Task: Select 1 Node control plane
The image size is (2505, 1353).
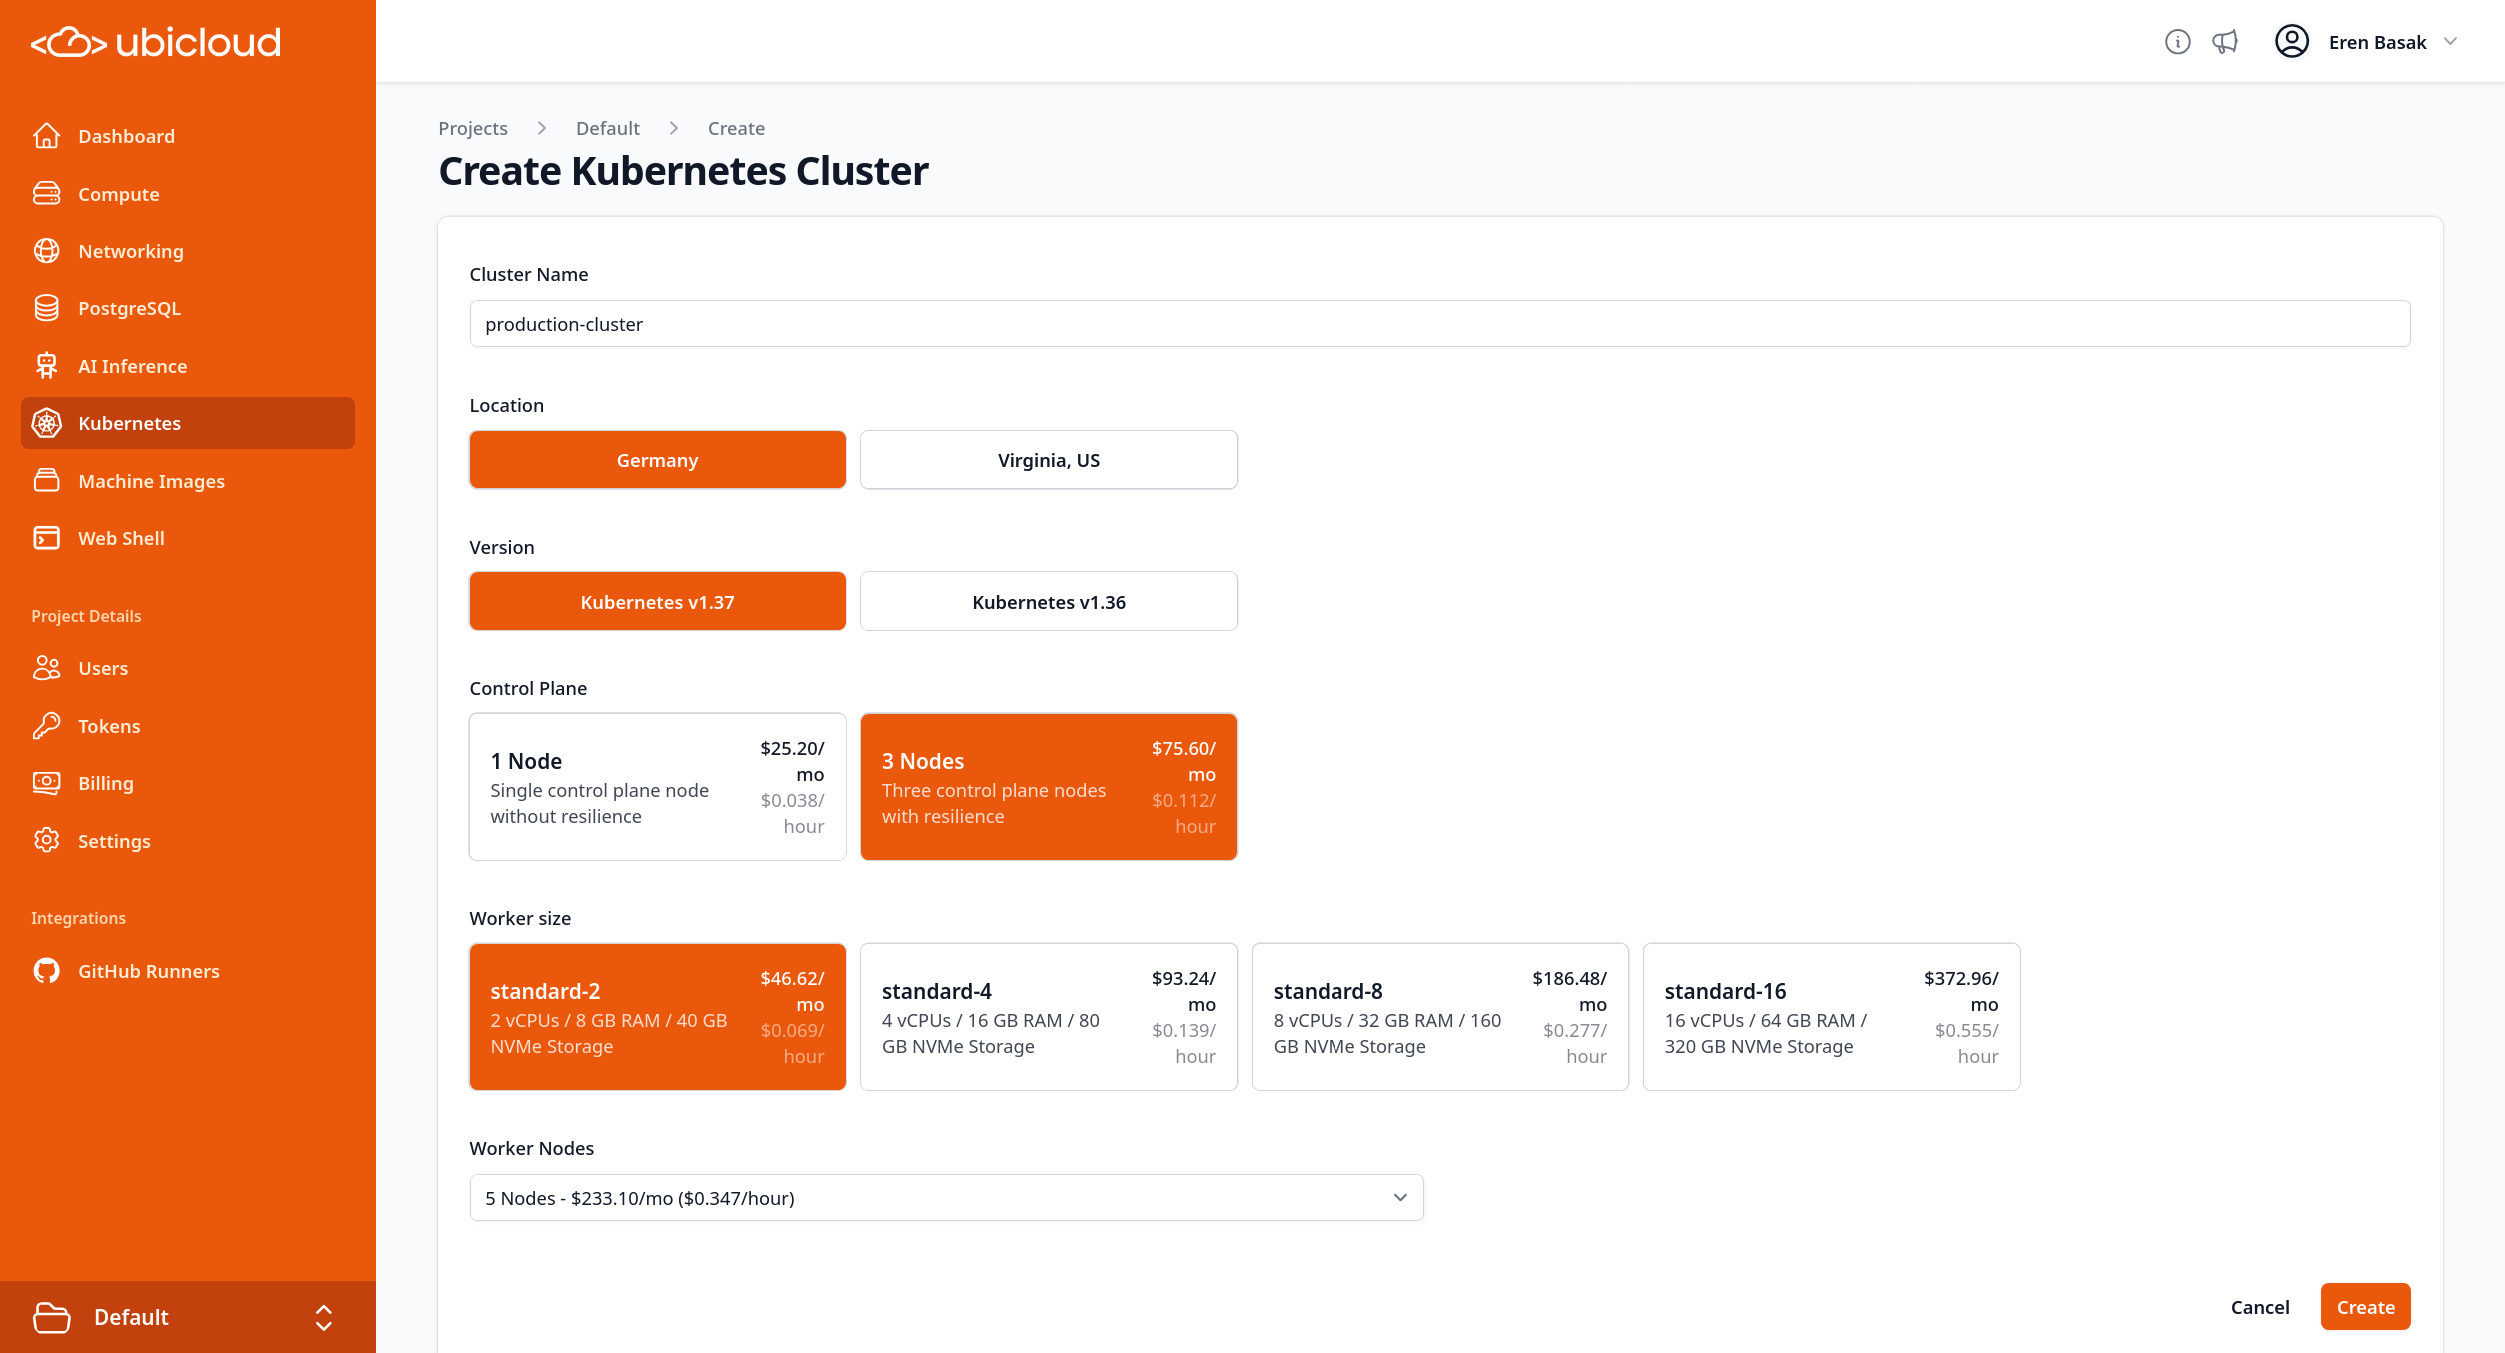Action: pyautogui.click(x=657, y=787)
